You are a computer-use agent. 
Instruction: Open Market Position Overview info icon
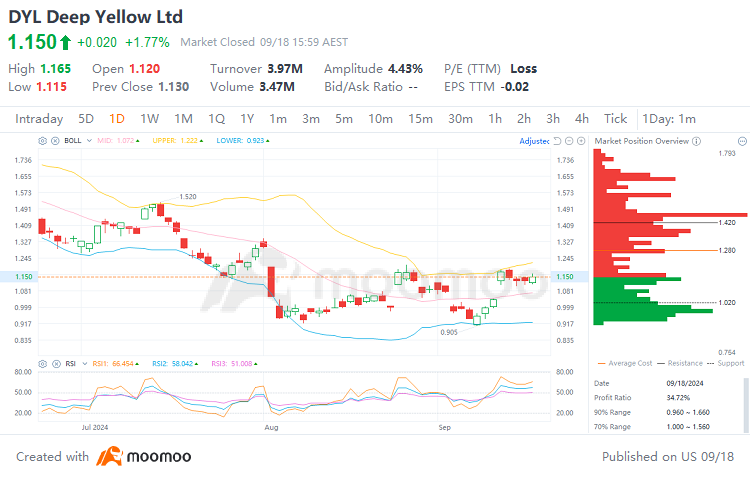tap(697, 141)
